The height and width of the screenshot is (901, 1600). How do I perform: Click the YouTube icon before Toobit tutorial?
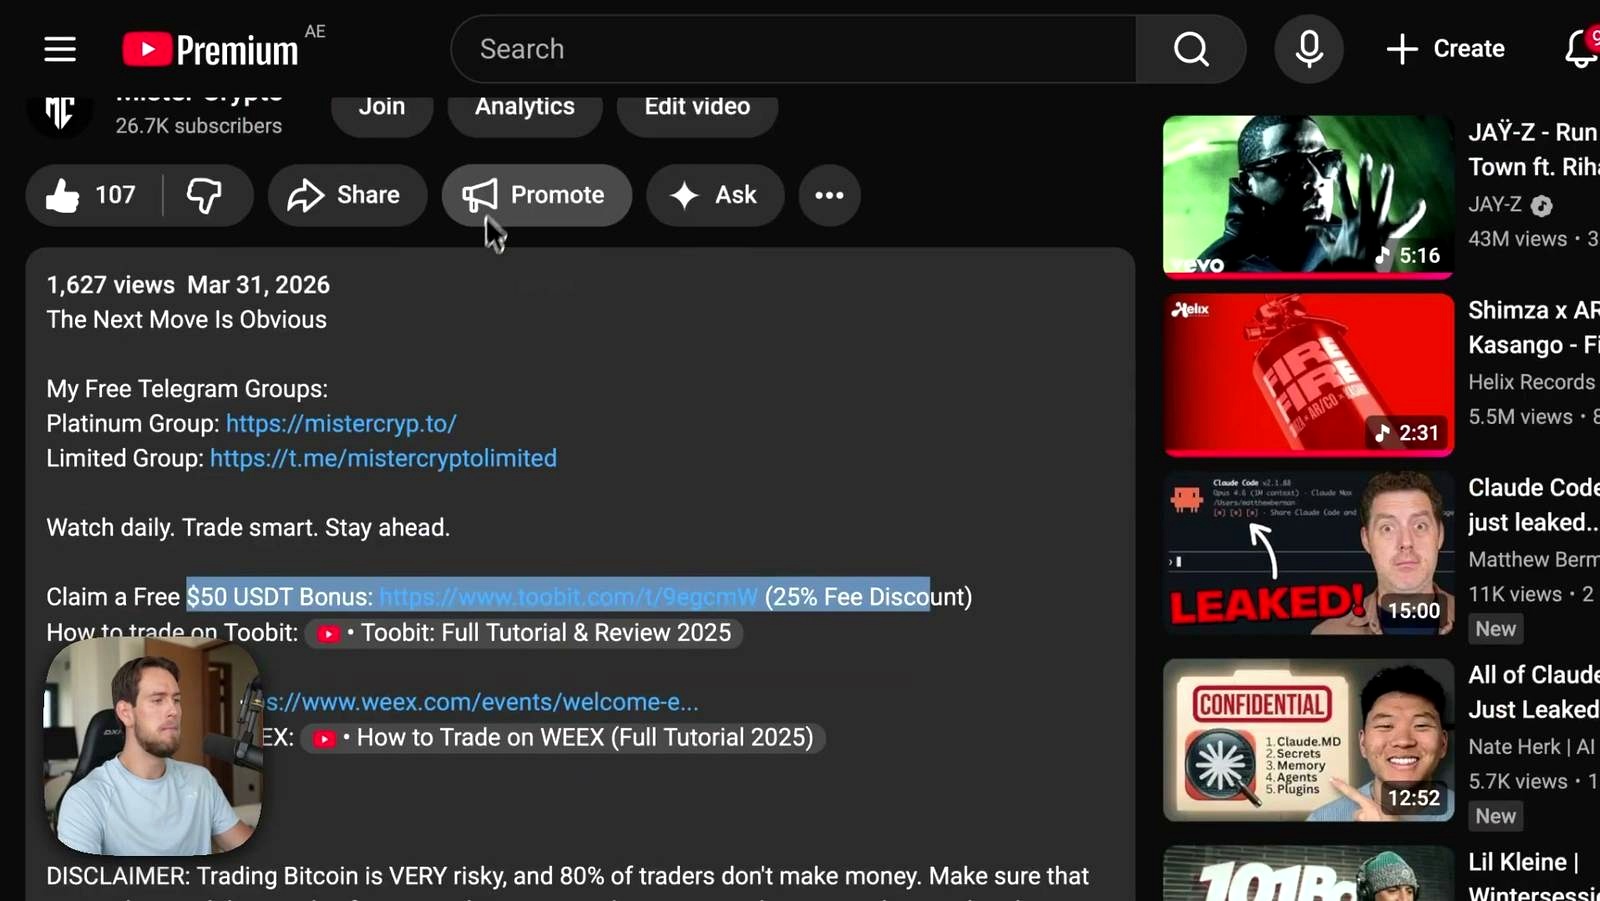pos(328,634)
